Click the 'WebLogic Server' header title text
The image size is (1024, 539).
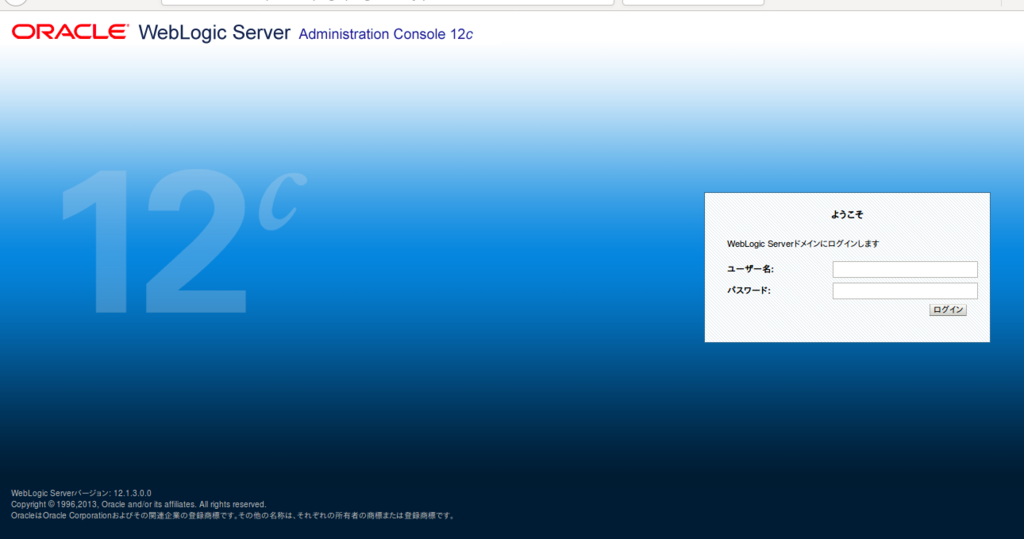point(214,33)
